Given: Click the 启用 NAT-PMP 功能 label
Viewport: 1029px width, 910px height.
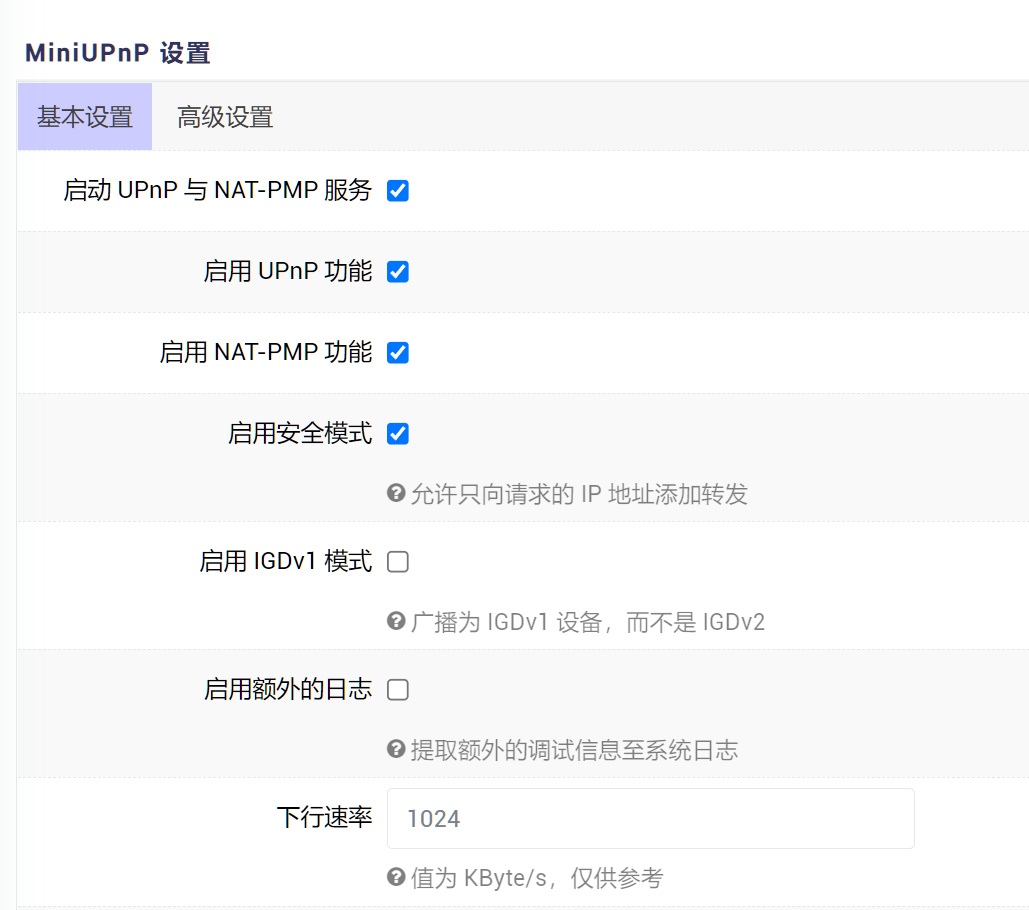Looking at the screenshot, I should point(266,352).
